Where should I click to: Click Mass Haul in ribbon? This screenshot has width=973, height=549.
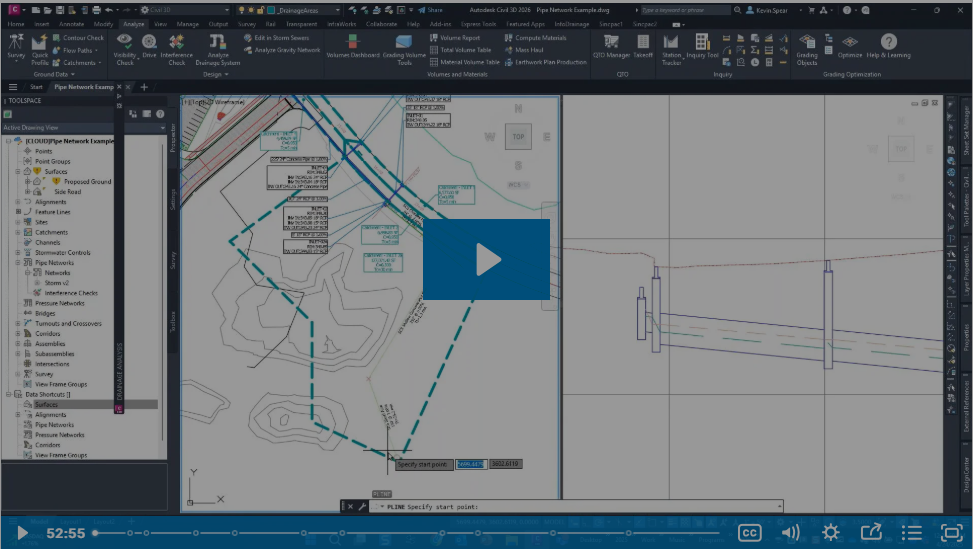click(x=524, y=50)
